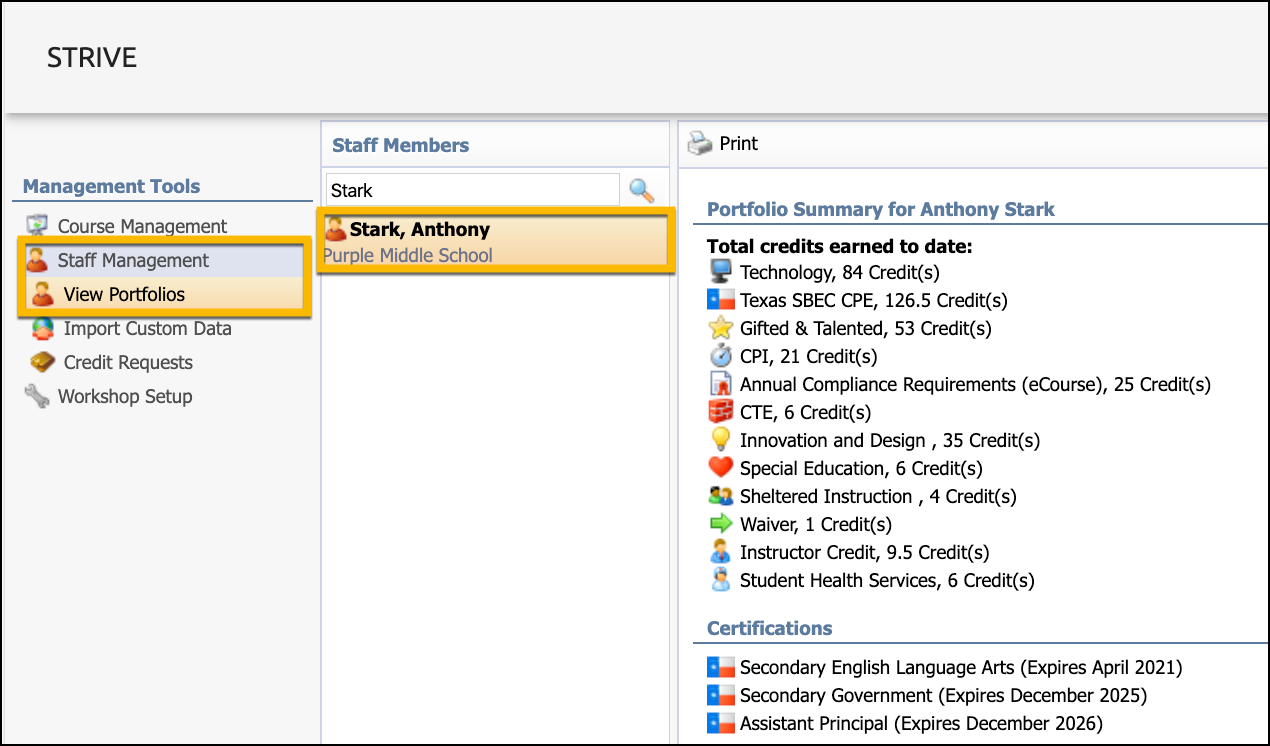The width and height of the screenshot is (1270, 746).
Task: Click flag icon next to Secondary English Language Arts
Action: pyautogui.click(x=720, y=667)
